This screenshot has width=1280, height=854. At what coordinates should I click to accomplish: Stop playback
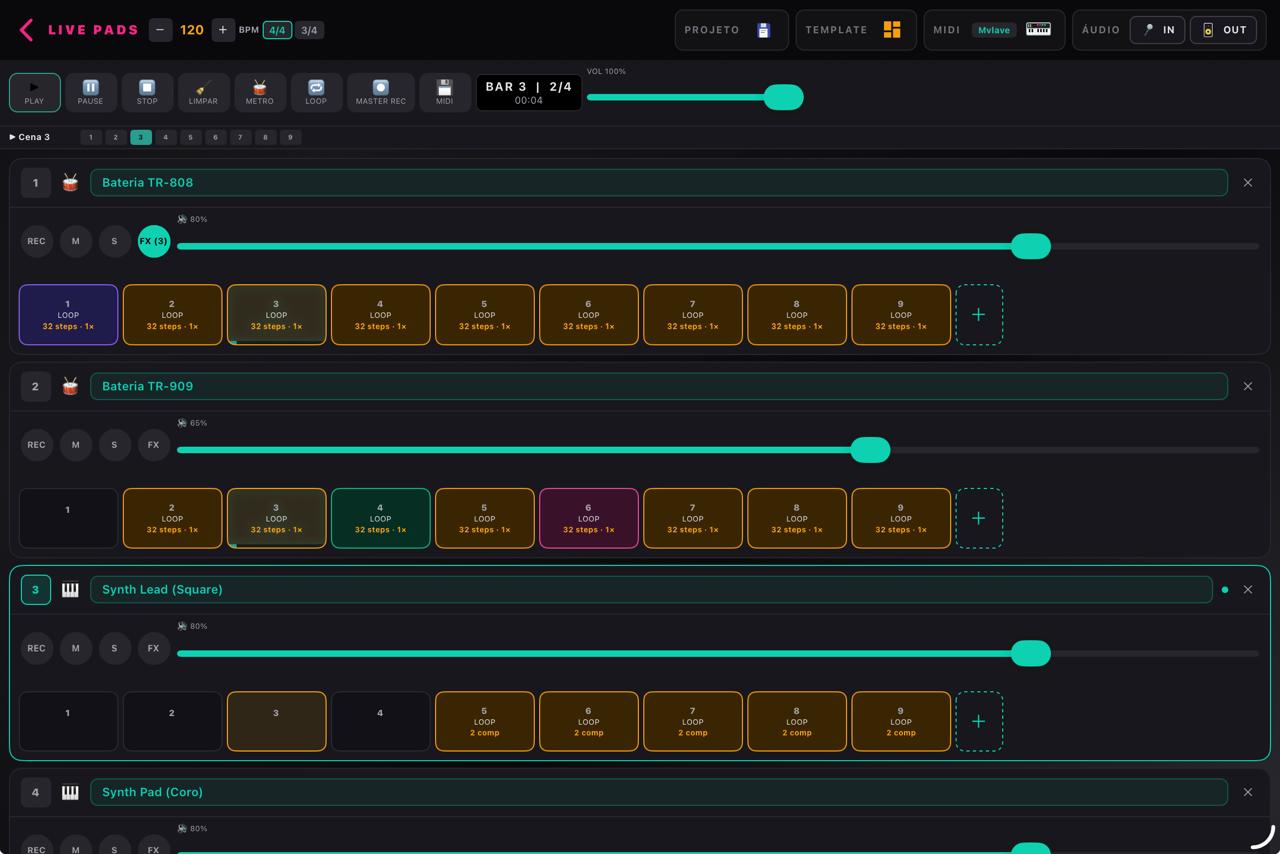147,92
